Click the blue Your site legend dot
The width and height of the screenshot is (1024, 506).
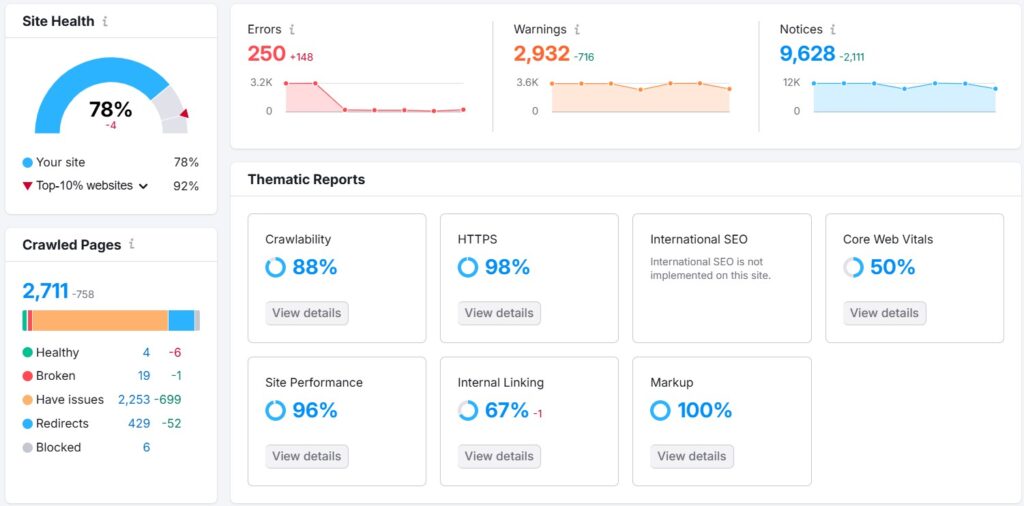pyautogui.click(x=27, y=163)
